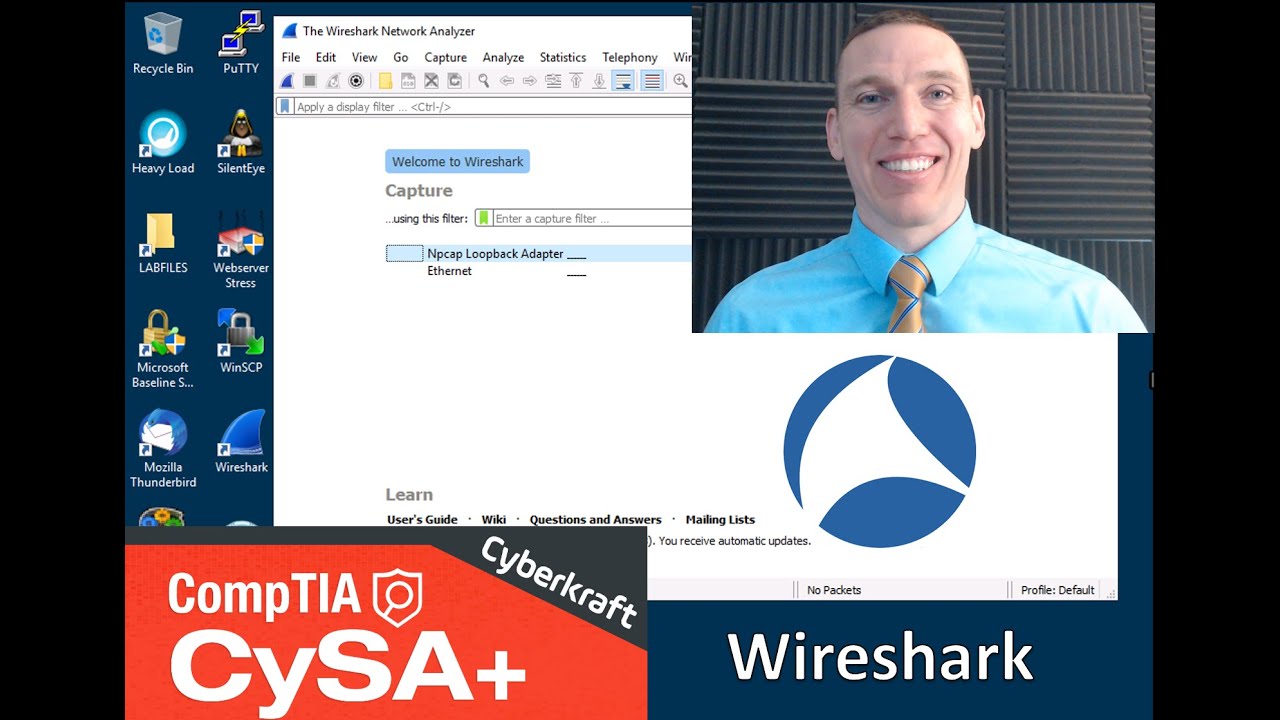
Task: Open the Capture menu
Action: coord(446,57)
